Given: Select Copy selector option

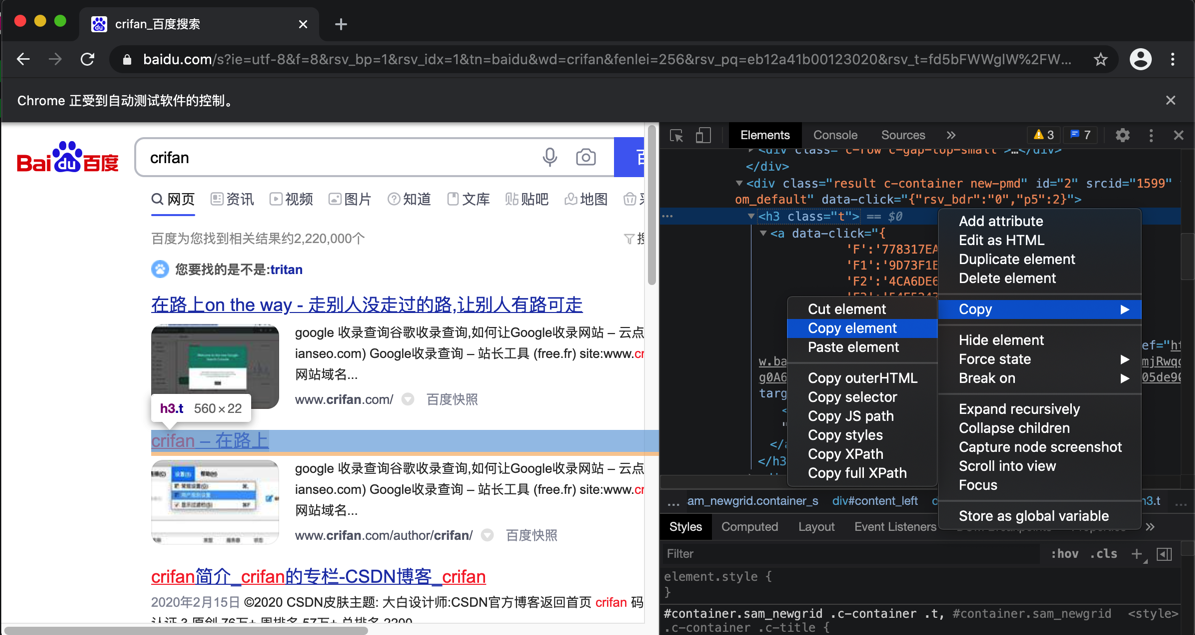Looking at the screenshot, I should point(862,397).
